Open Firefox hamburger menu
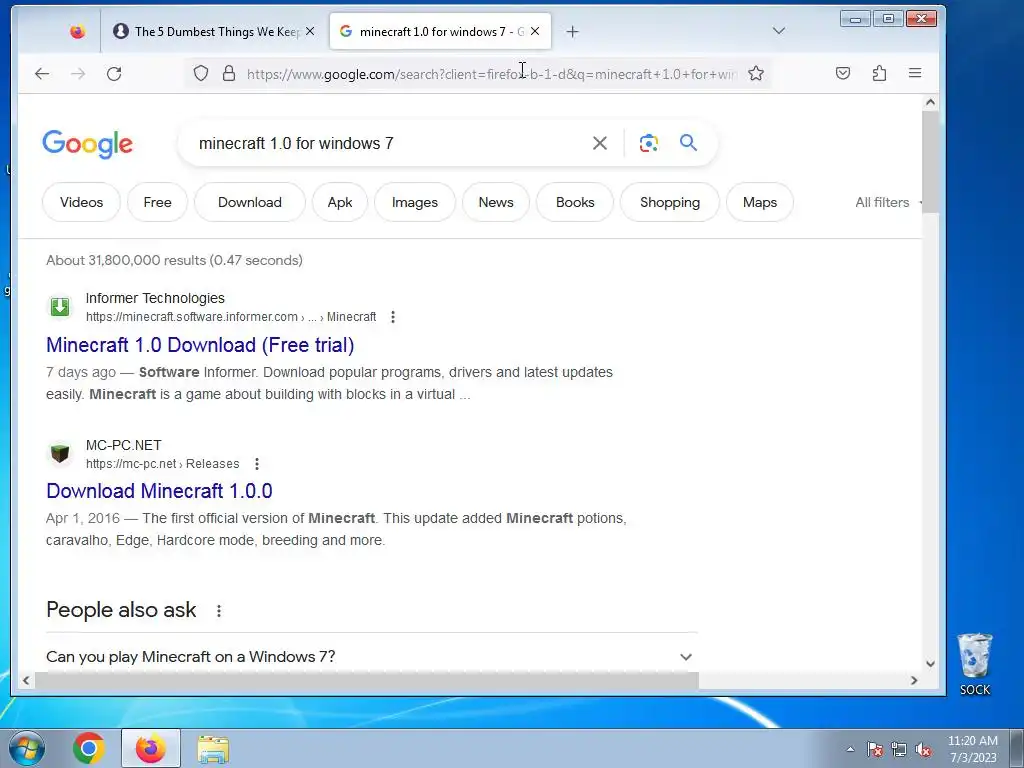 pos(915,74)
